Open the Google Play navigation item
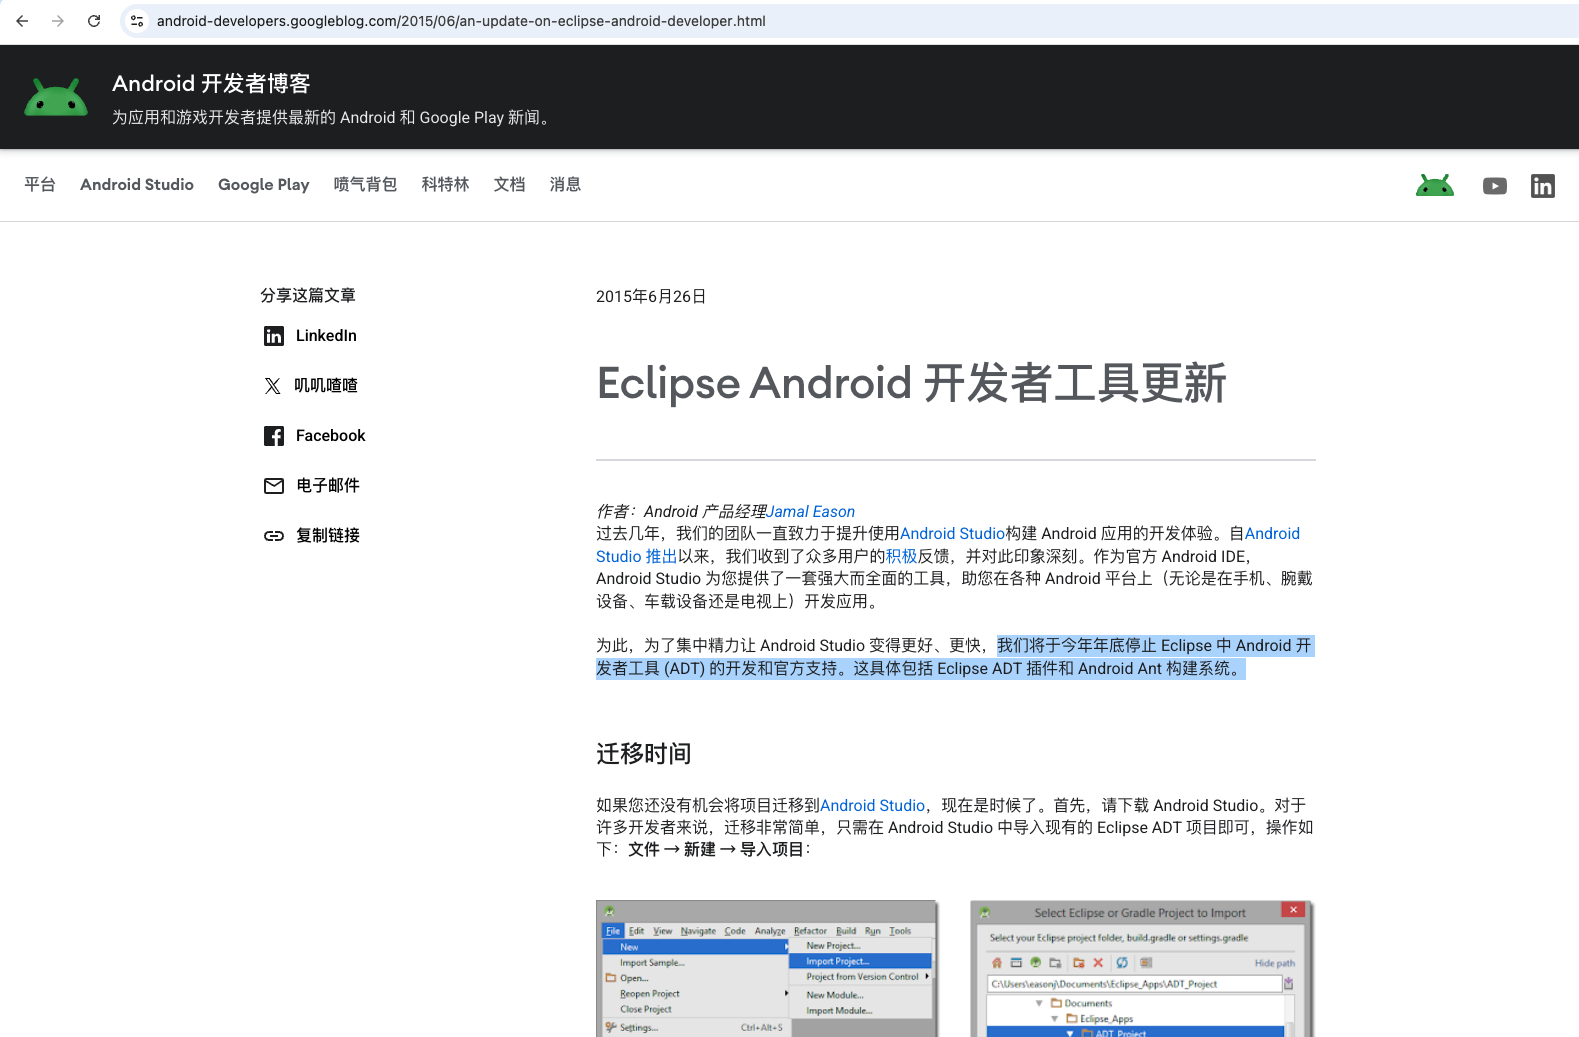This screenshot has width=1579, height=1037. 264,185
